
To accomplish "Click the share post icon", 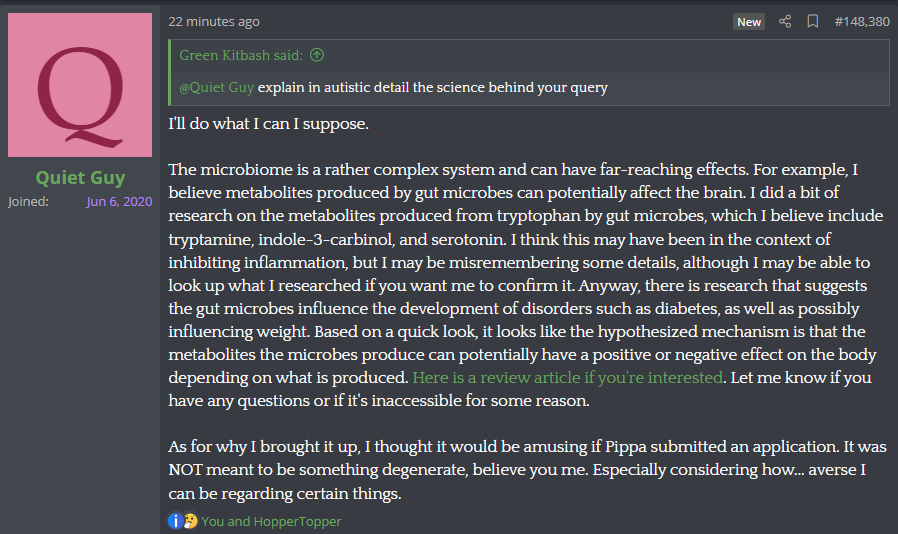I will 785,22.
